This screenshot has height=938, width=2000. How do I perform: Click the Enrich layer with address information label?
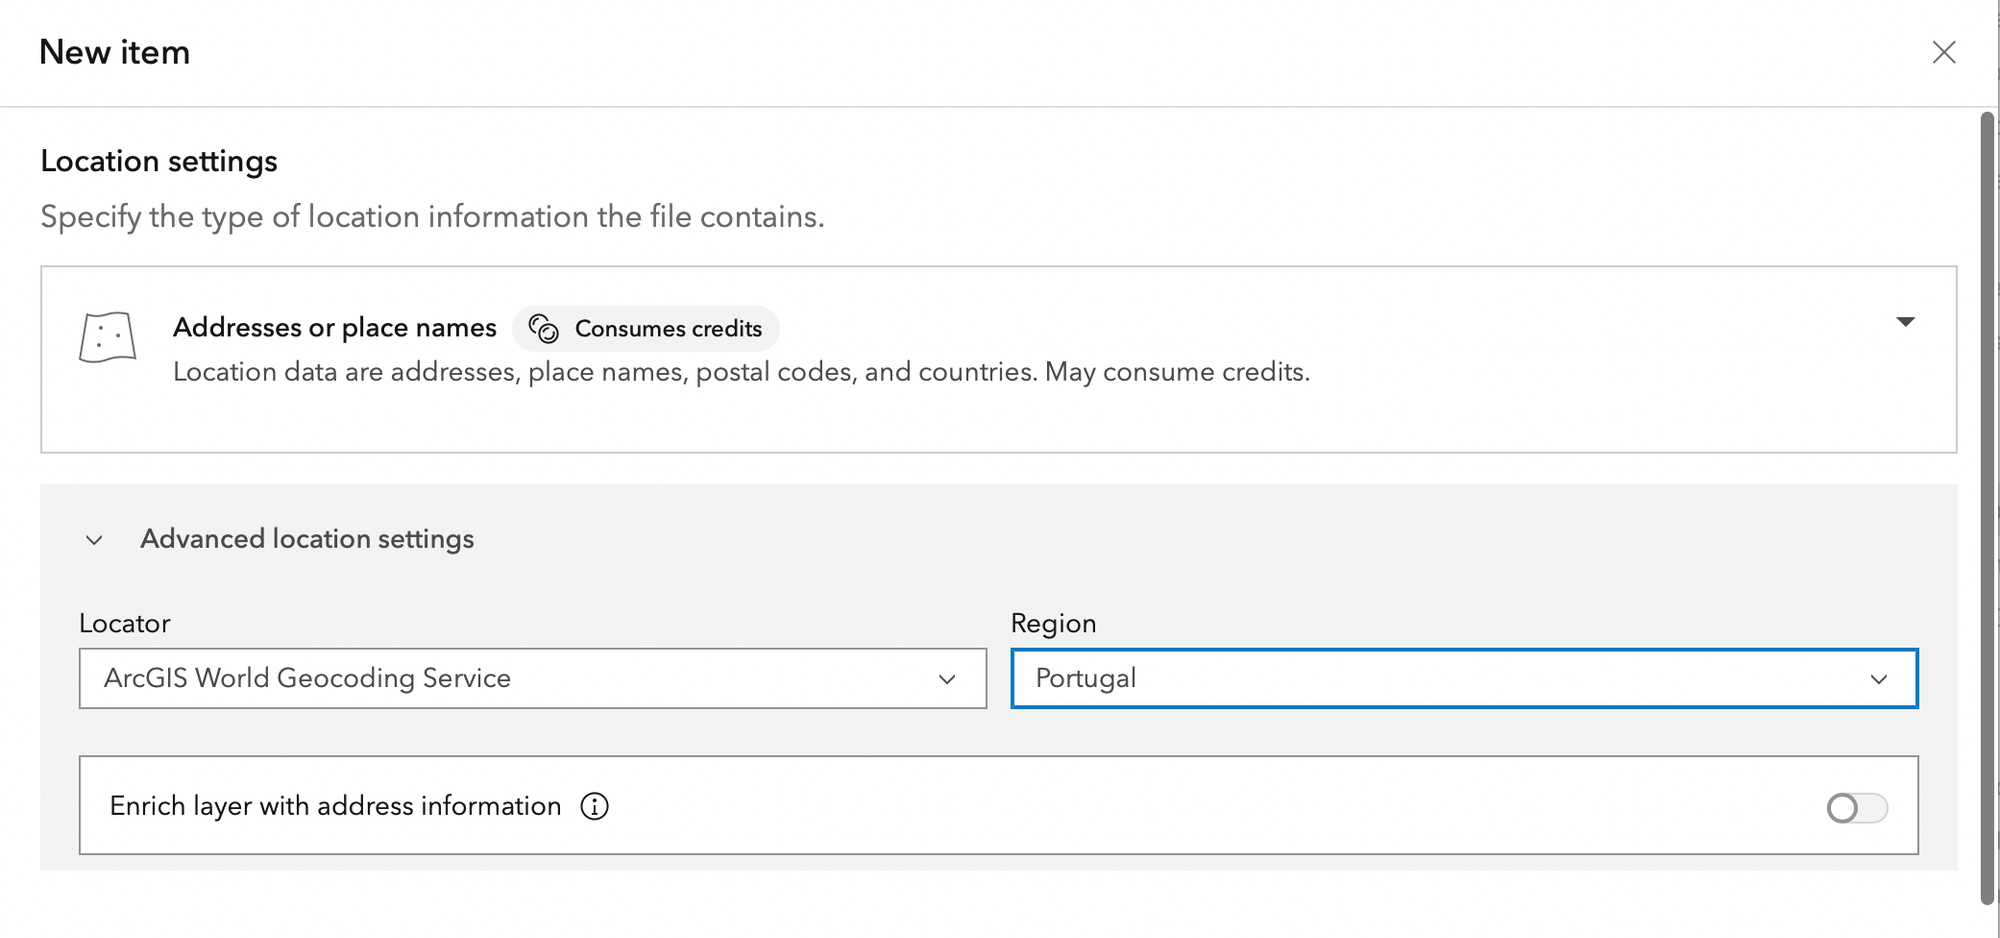335,806
